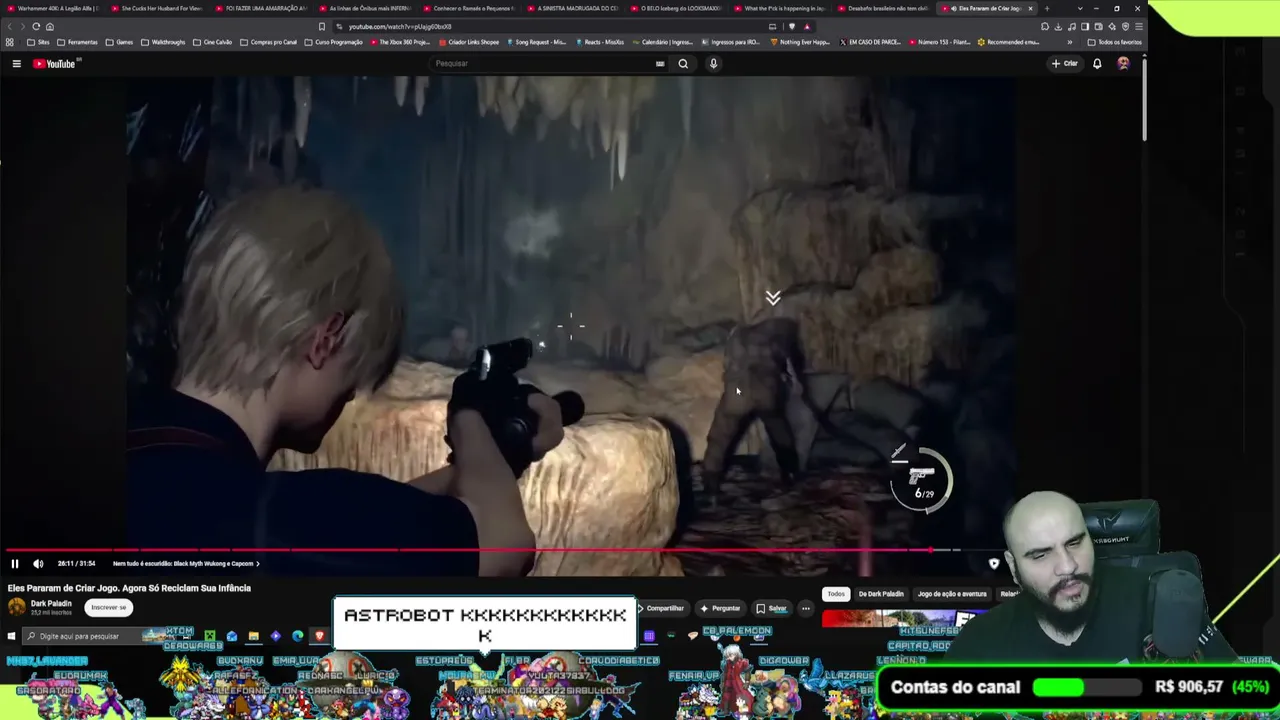Open the Walkthroughs bookmarks folder
The width and height of the screenshot is (1280, 720).
(x=163, y=42)
